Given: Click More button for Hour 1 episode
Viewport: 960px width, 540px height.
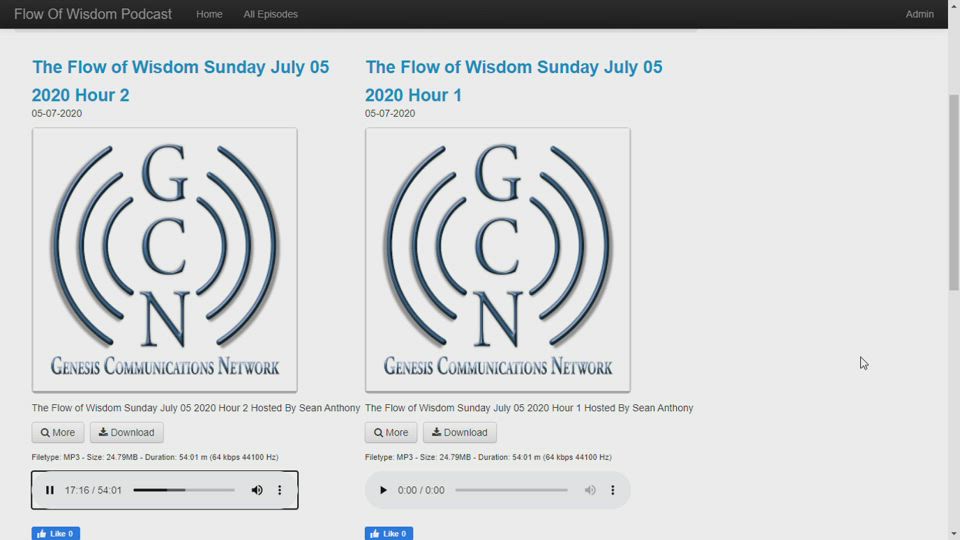Looking at the screenshot, I should (391, 433).
